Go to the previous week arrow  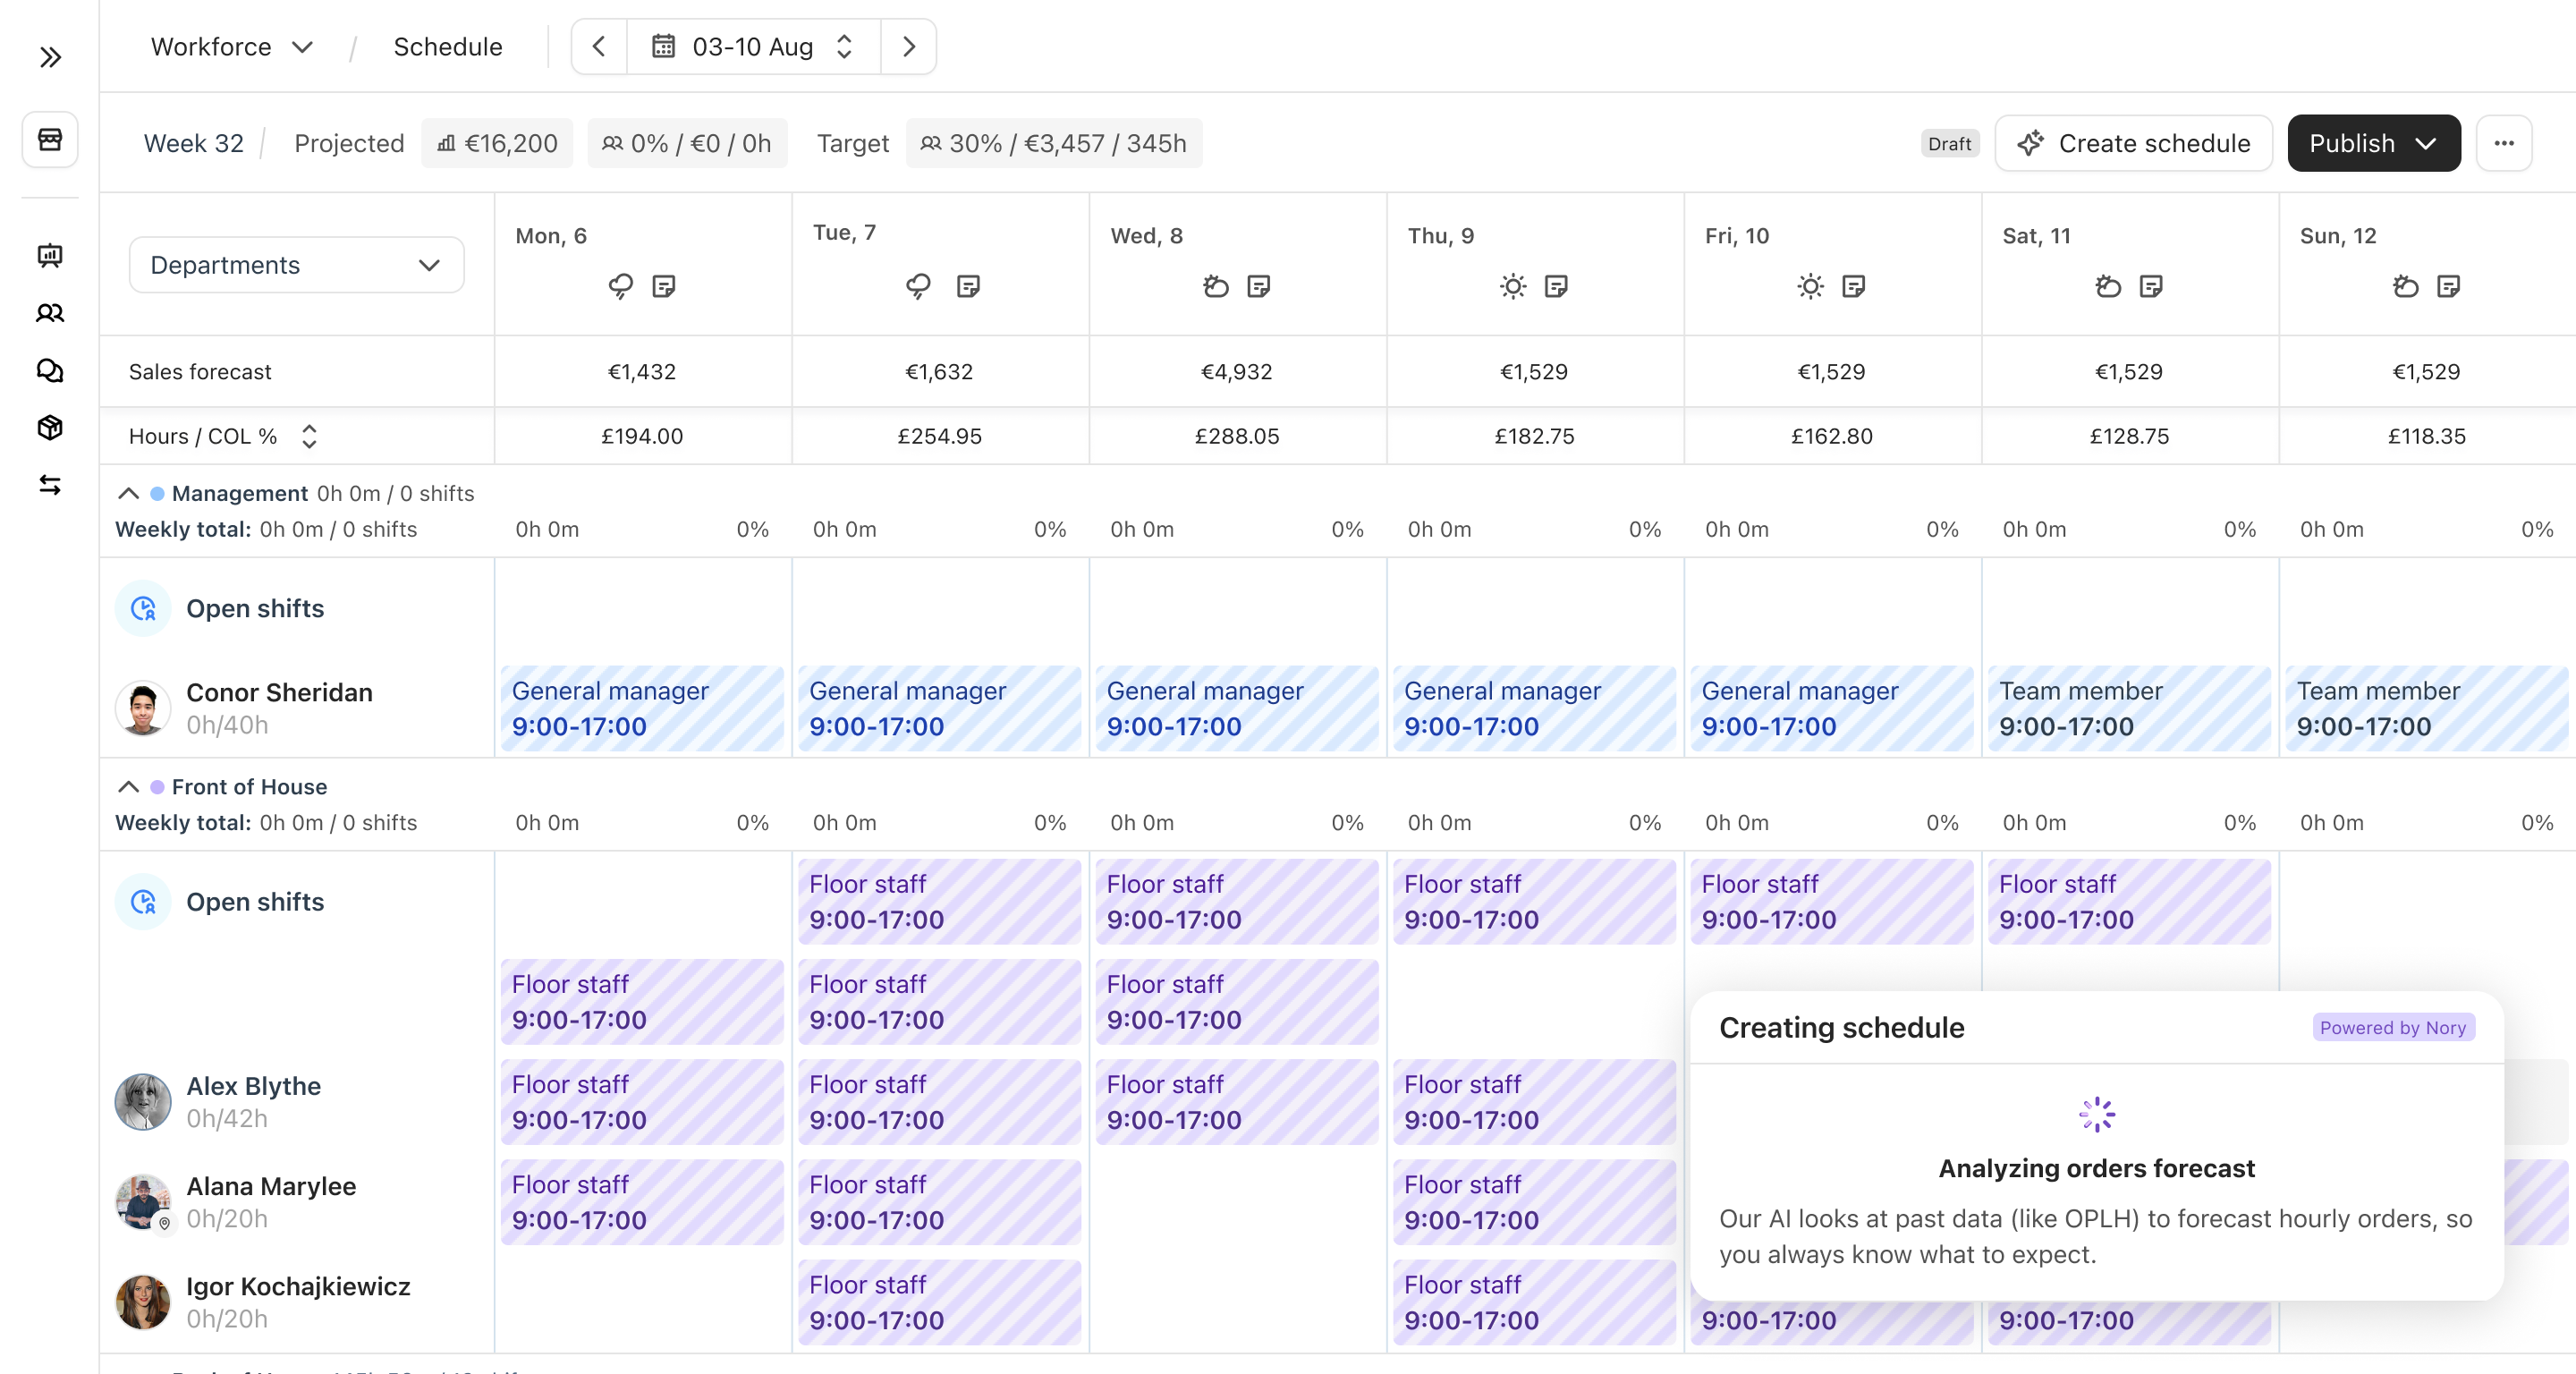click(x=599, y=47)
